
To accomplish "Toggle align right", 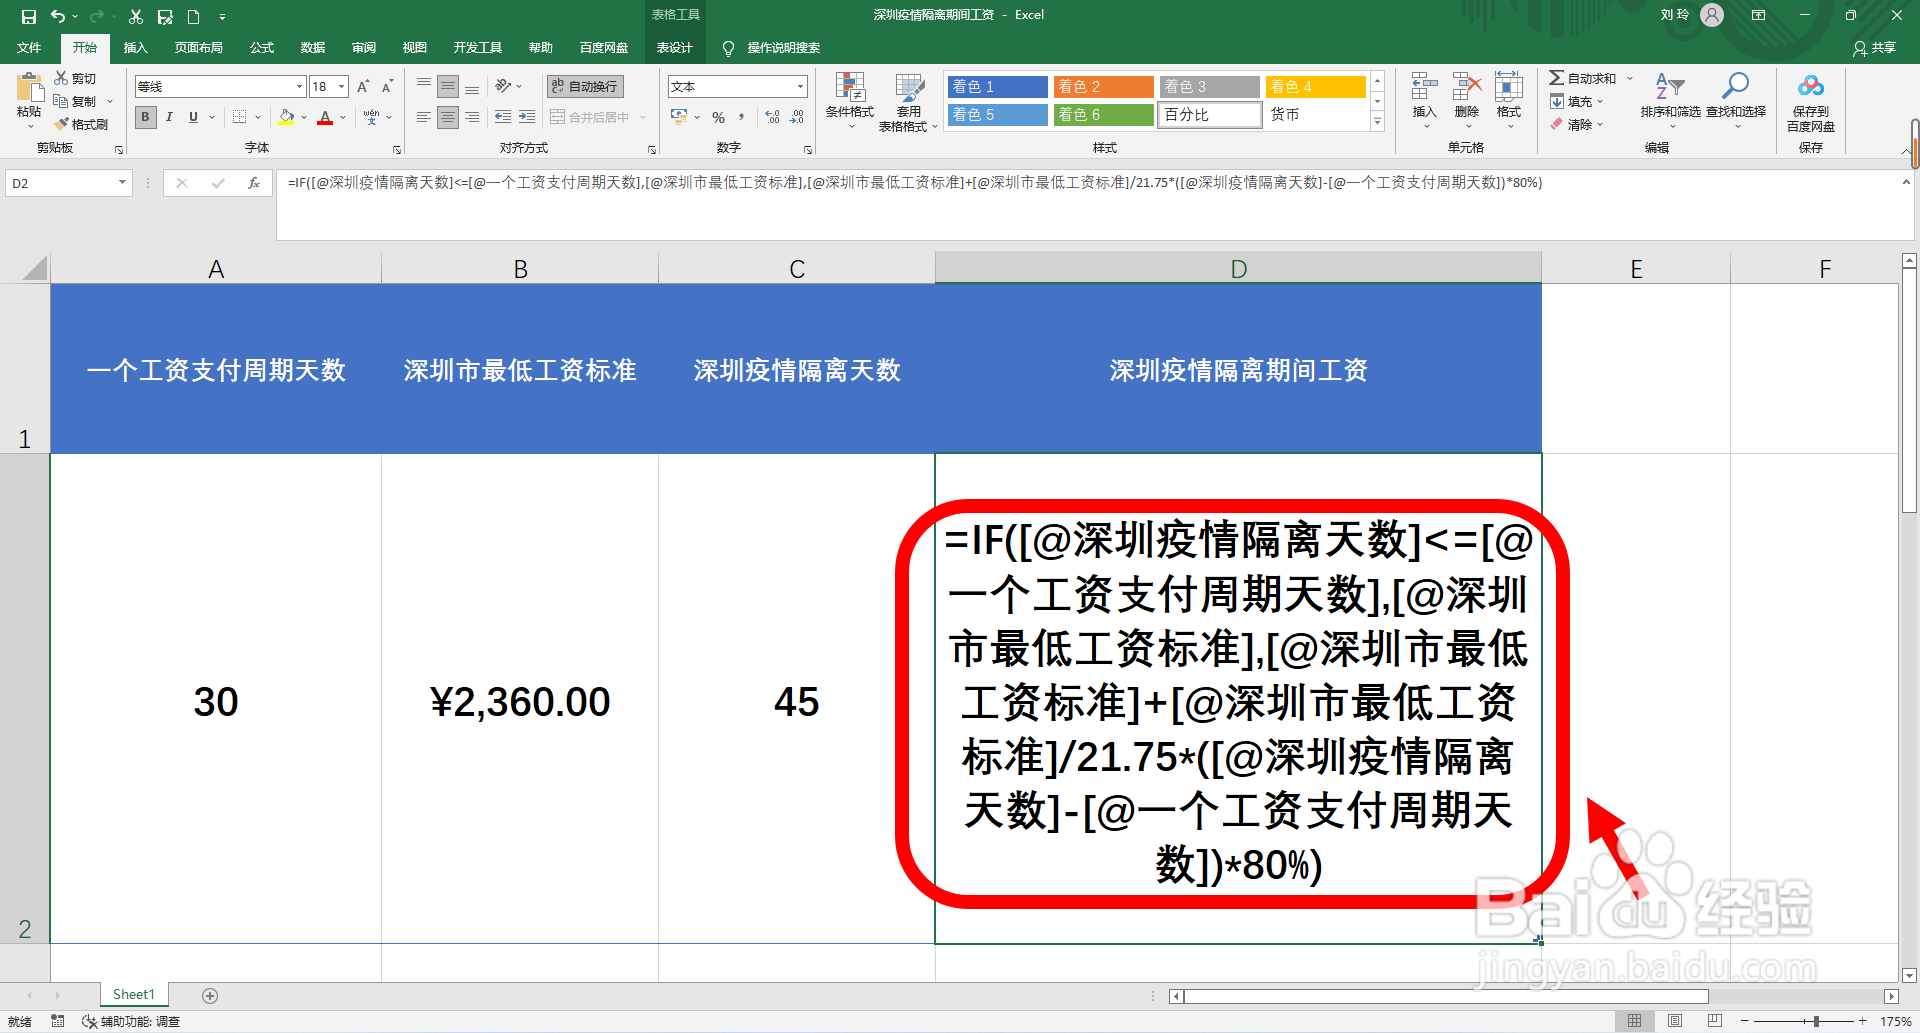I will (x=472, y=117).
